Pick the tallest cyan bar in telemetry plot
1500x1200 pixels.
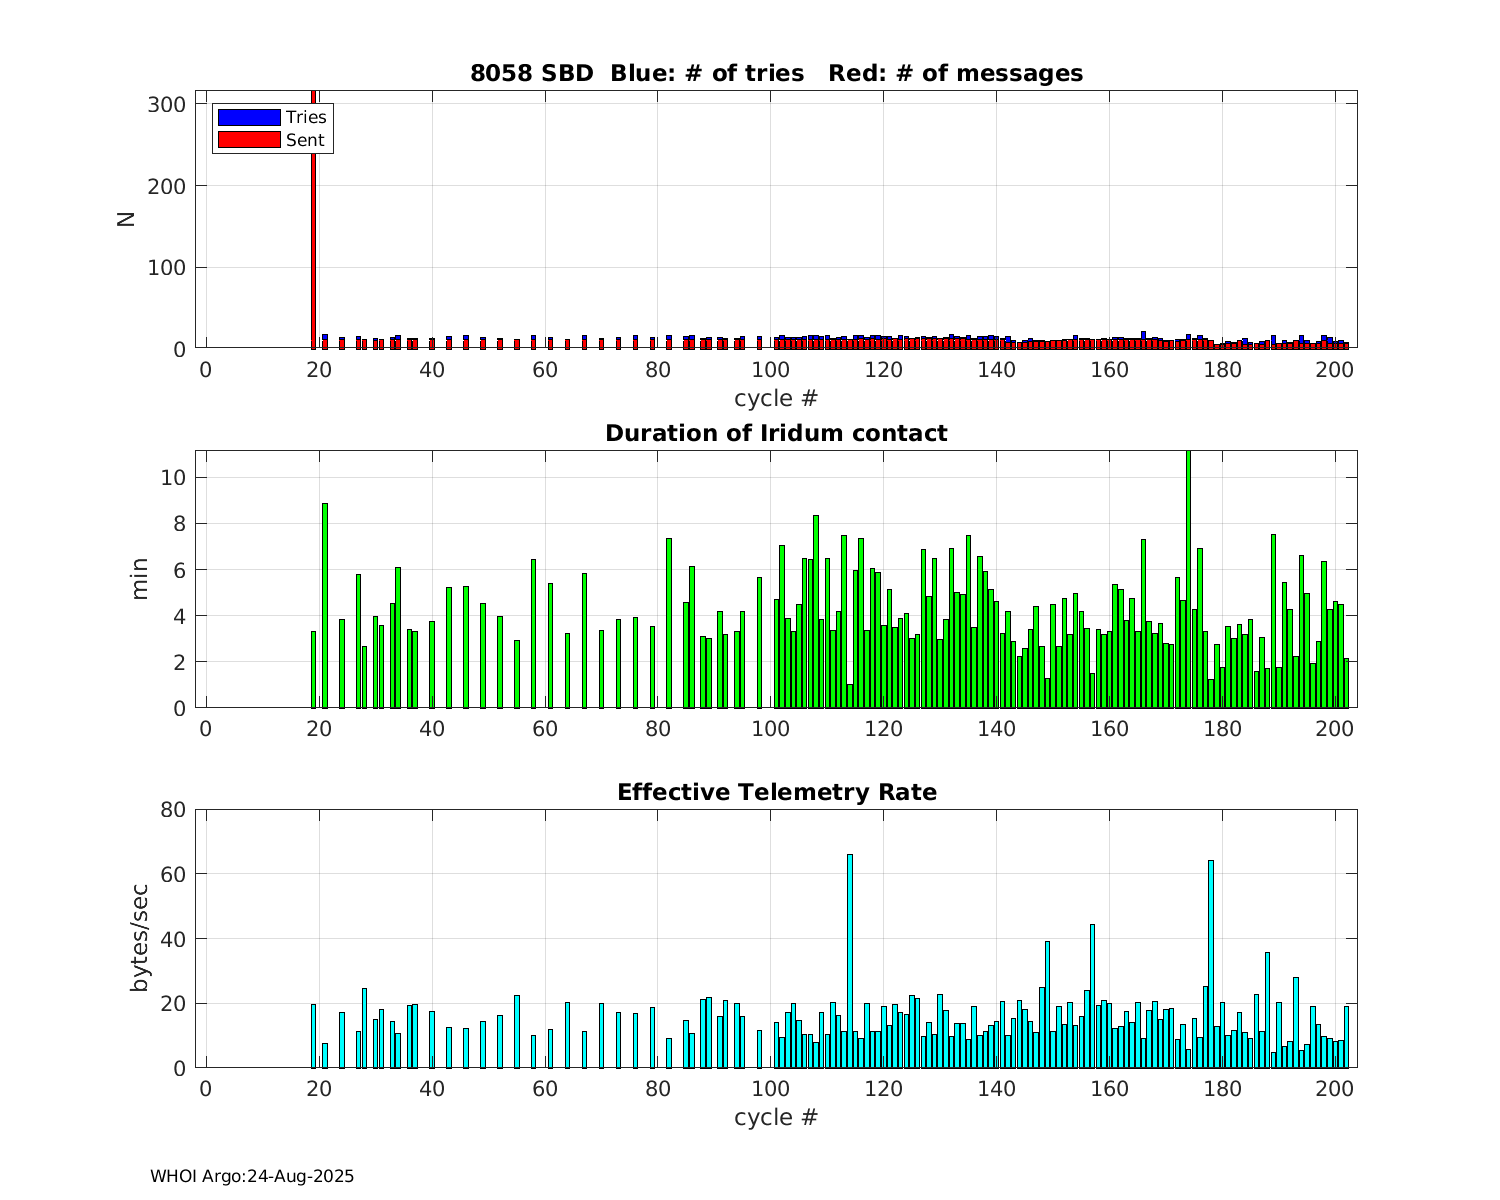coord(850,960)
